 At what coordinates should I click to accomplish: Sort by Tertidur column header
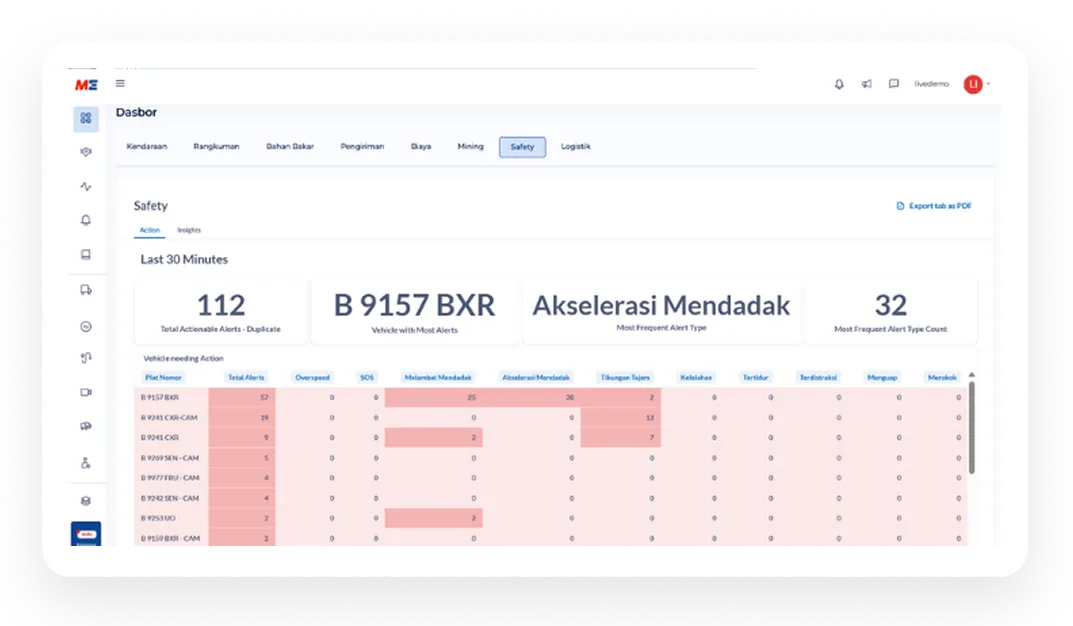pos(755,377)
